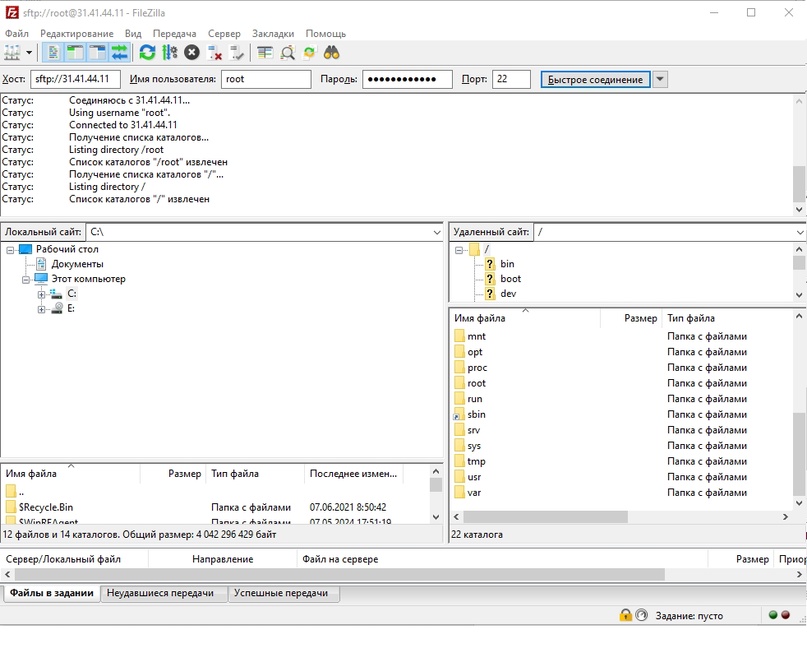
Task: Open the Site Manager icon
Action: (12, 52)
